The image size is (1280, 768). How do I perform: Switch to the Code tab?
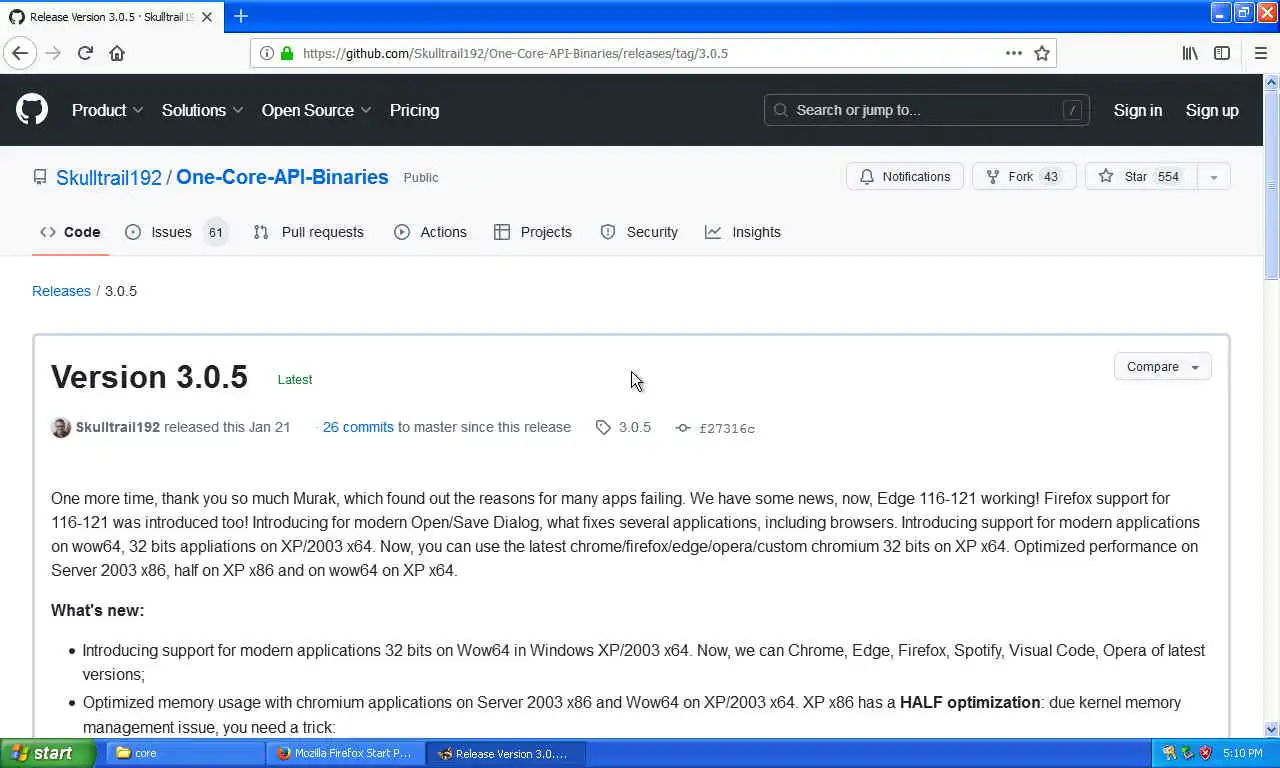pos(70,232)
